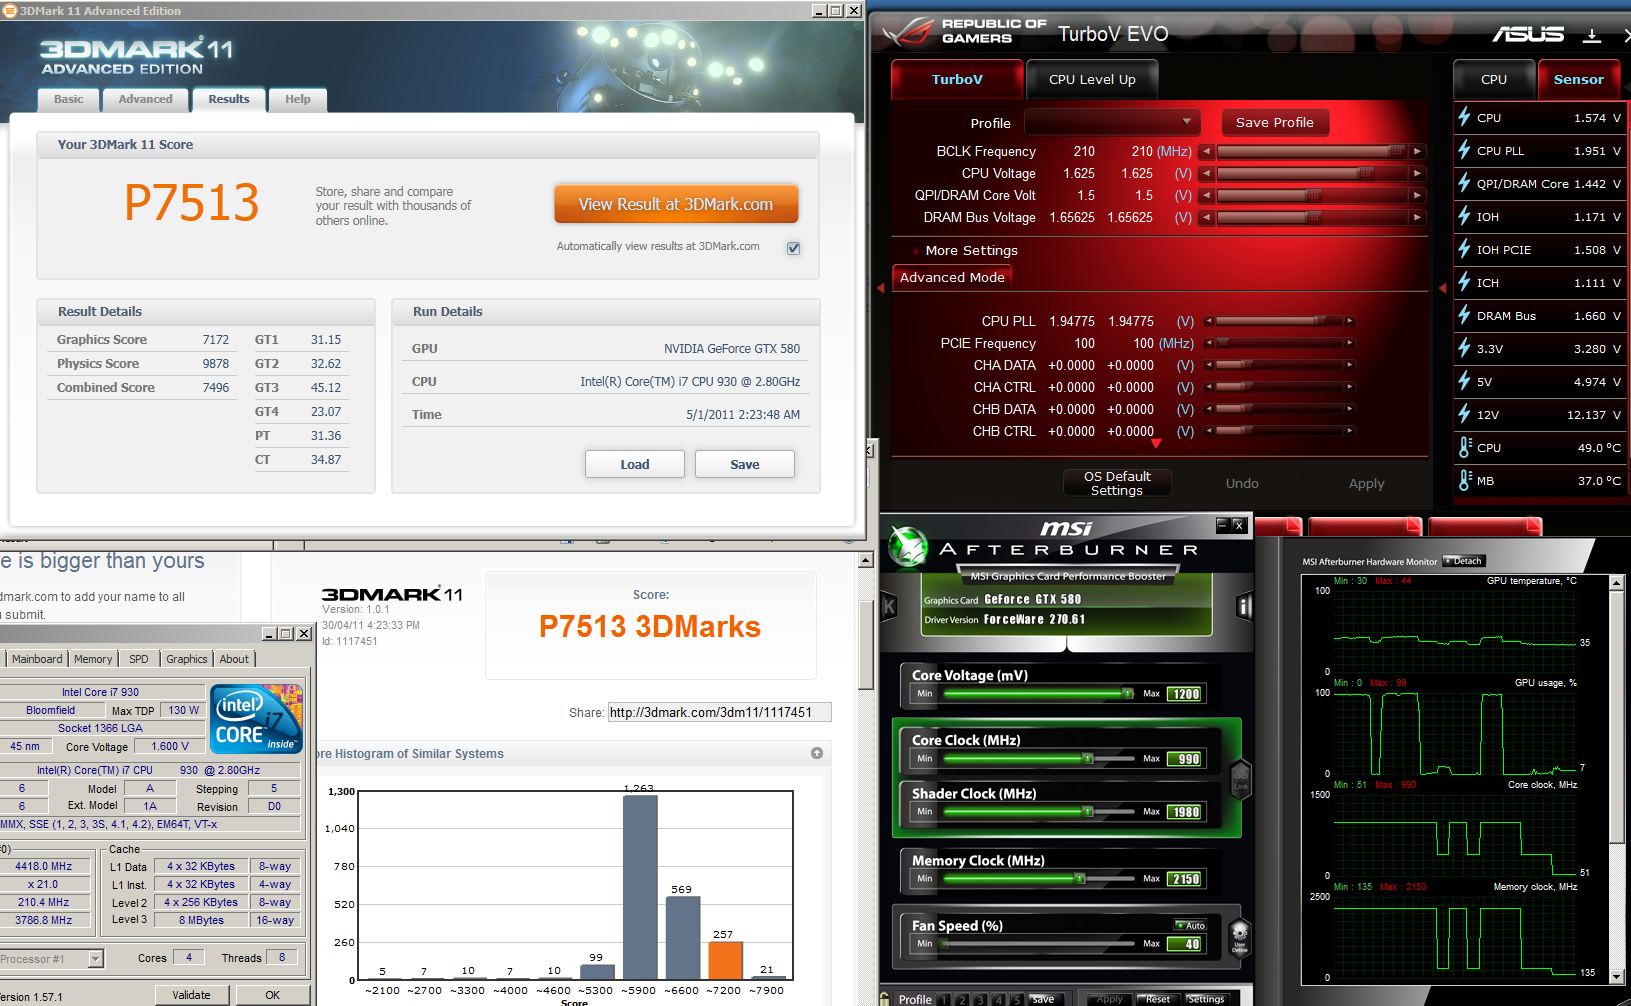Click Validate in CPU-Z
Viewport: 1631px width, 1006px height.
(191, 995)
